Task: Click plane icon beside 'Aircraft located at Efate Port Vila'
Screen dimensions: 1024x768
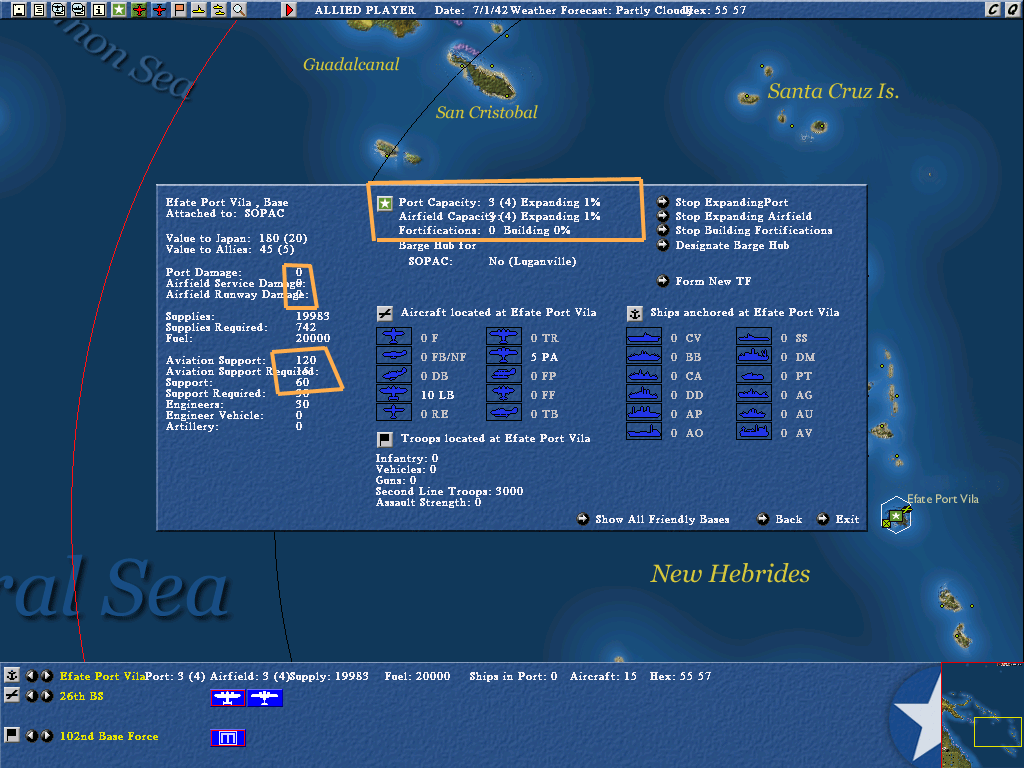Action: point(385,313)
